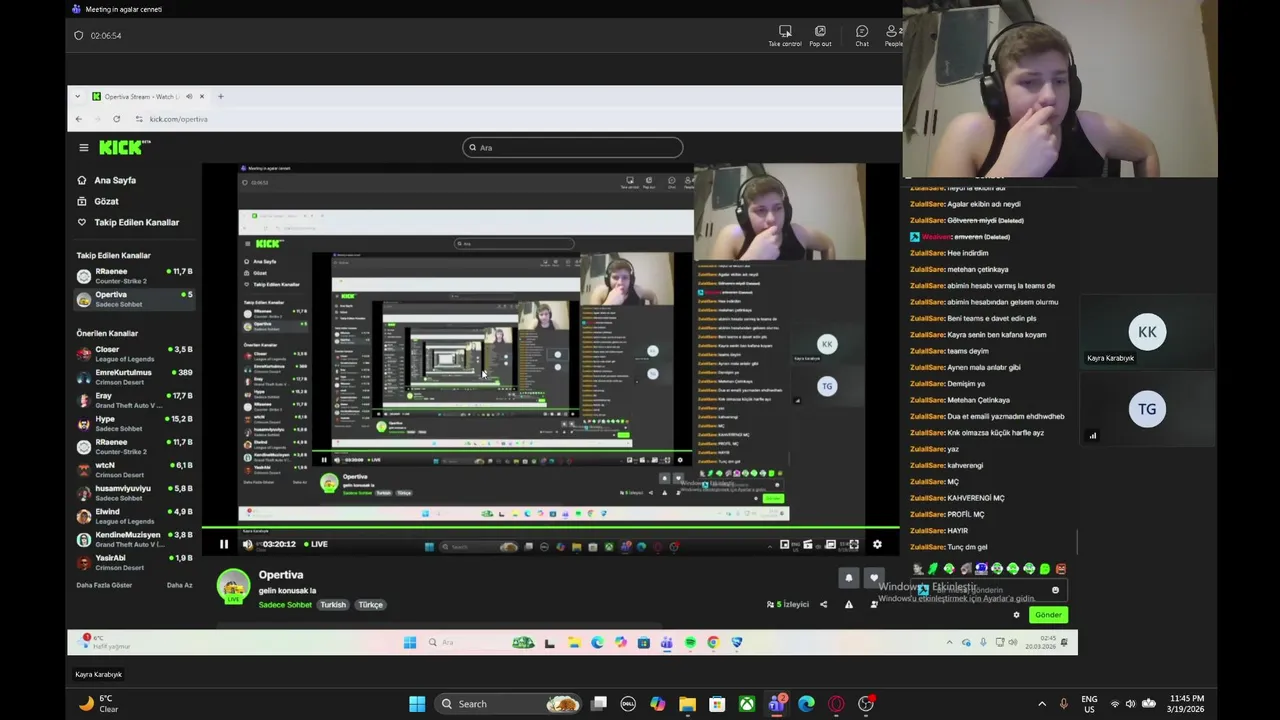Jump to LIVE in stream player
Viewport: 1280px width, 720px height.
point(316,544)
